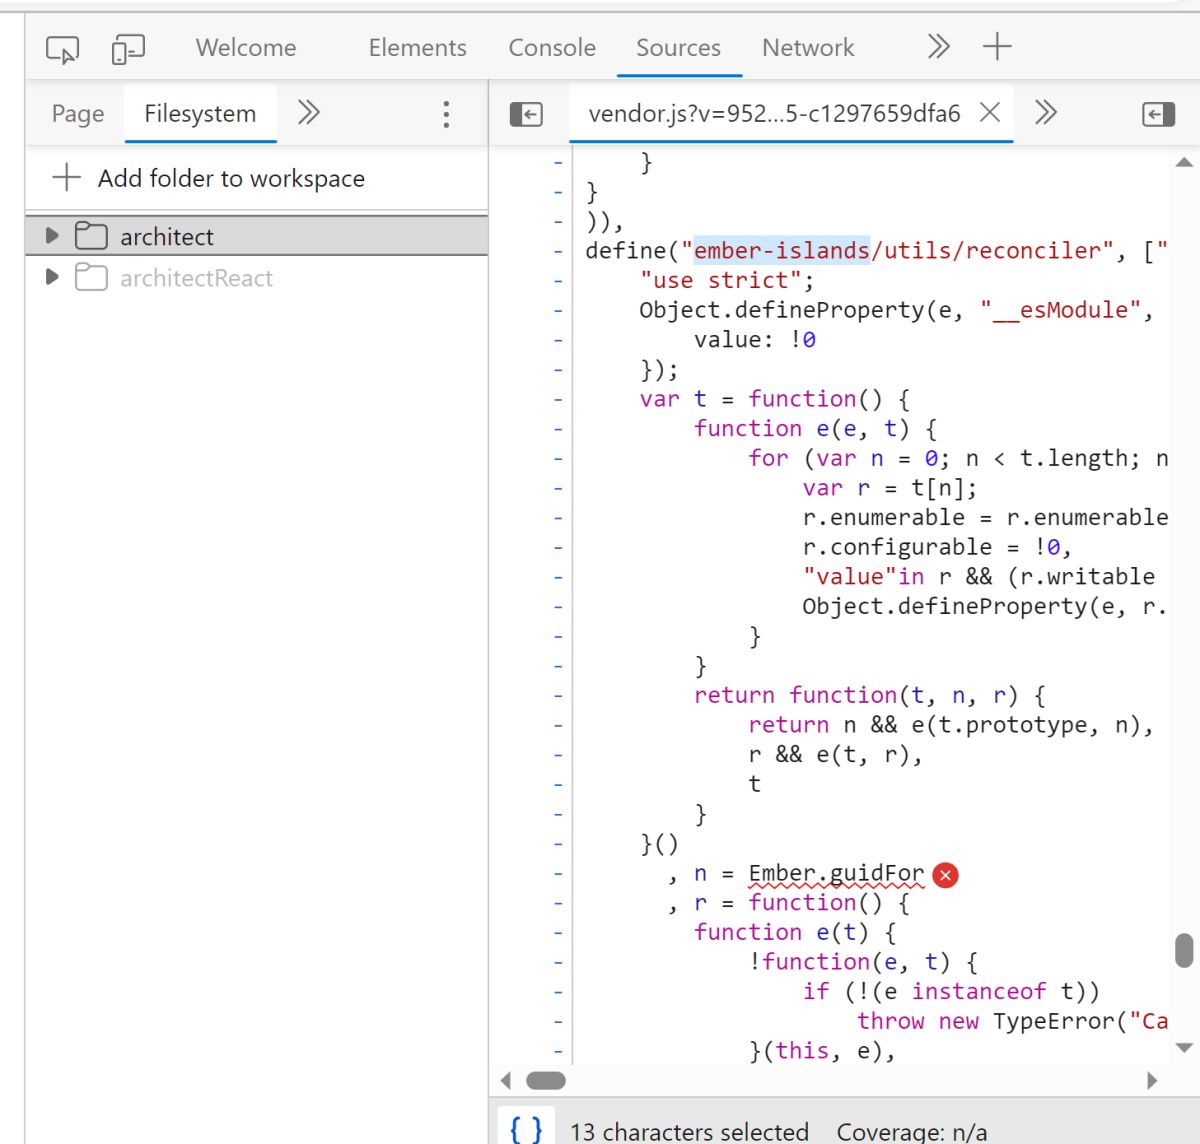Click the 'function e(e, t) {' line
Viewport: 1200px width, 1144px height.
(816, 429)
